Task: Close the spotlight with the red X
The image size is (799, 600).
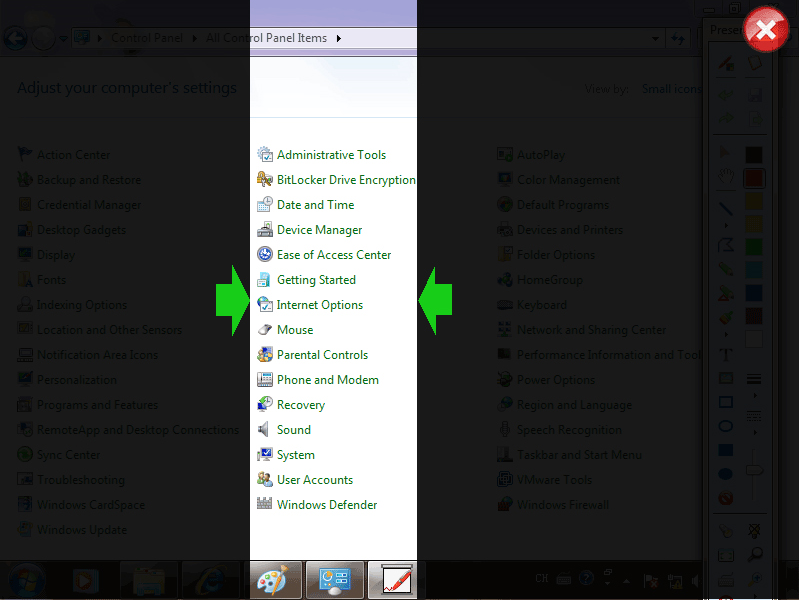Action: (x=766, y=29)
